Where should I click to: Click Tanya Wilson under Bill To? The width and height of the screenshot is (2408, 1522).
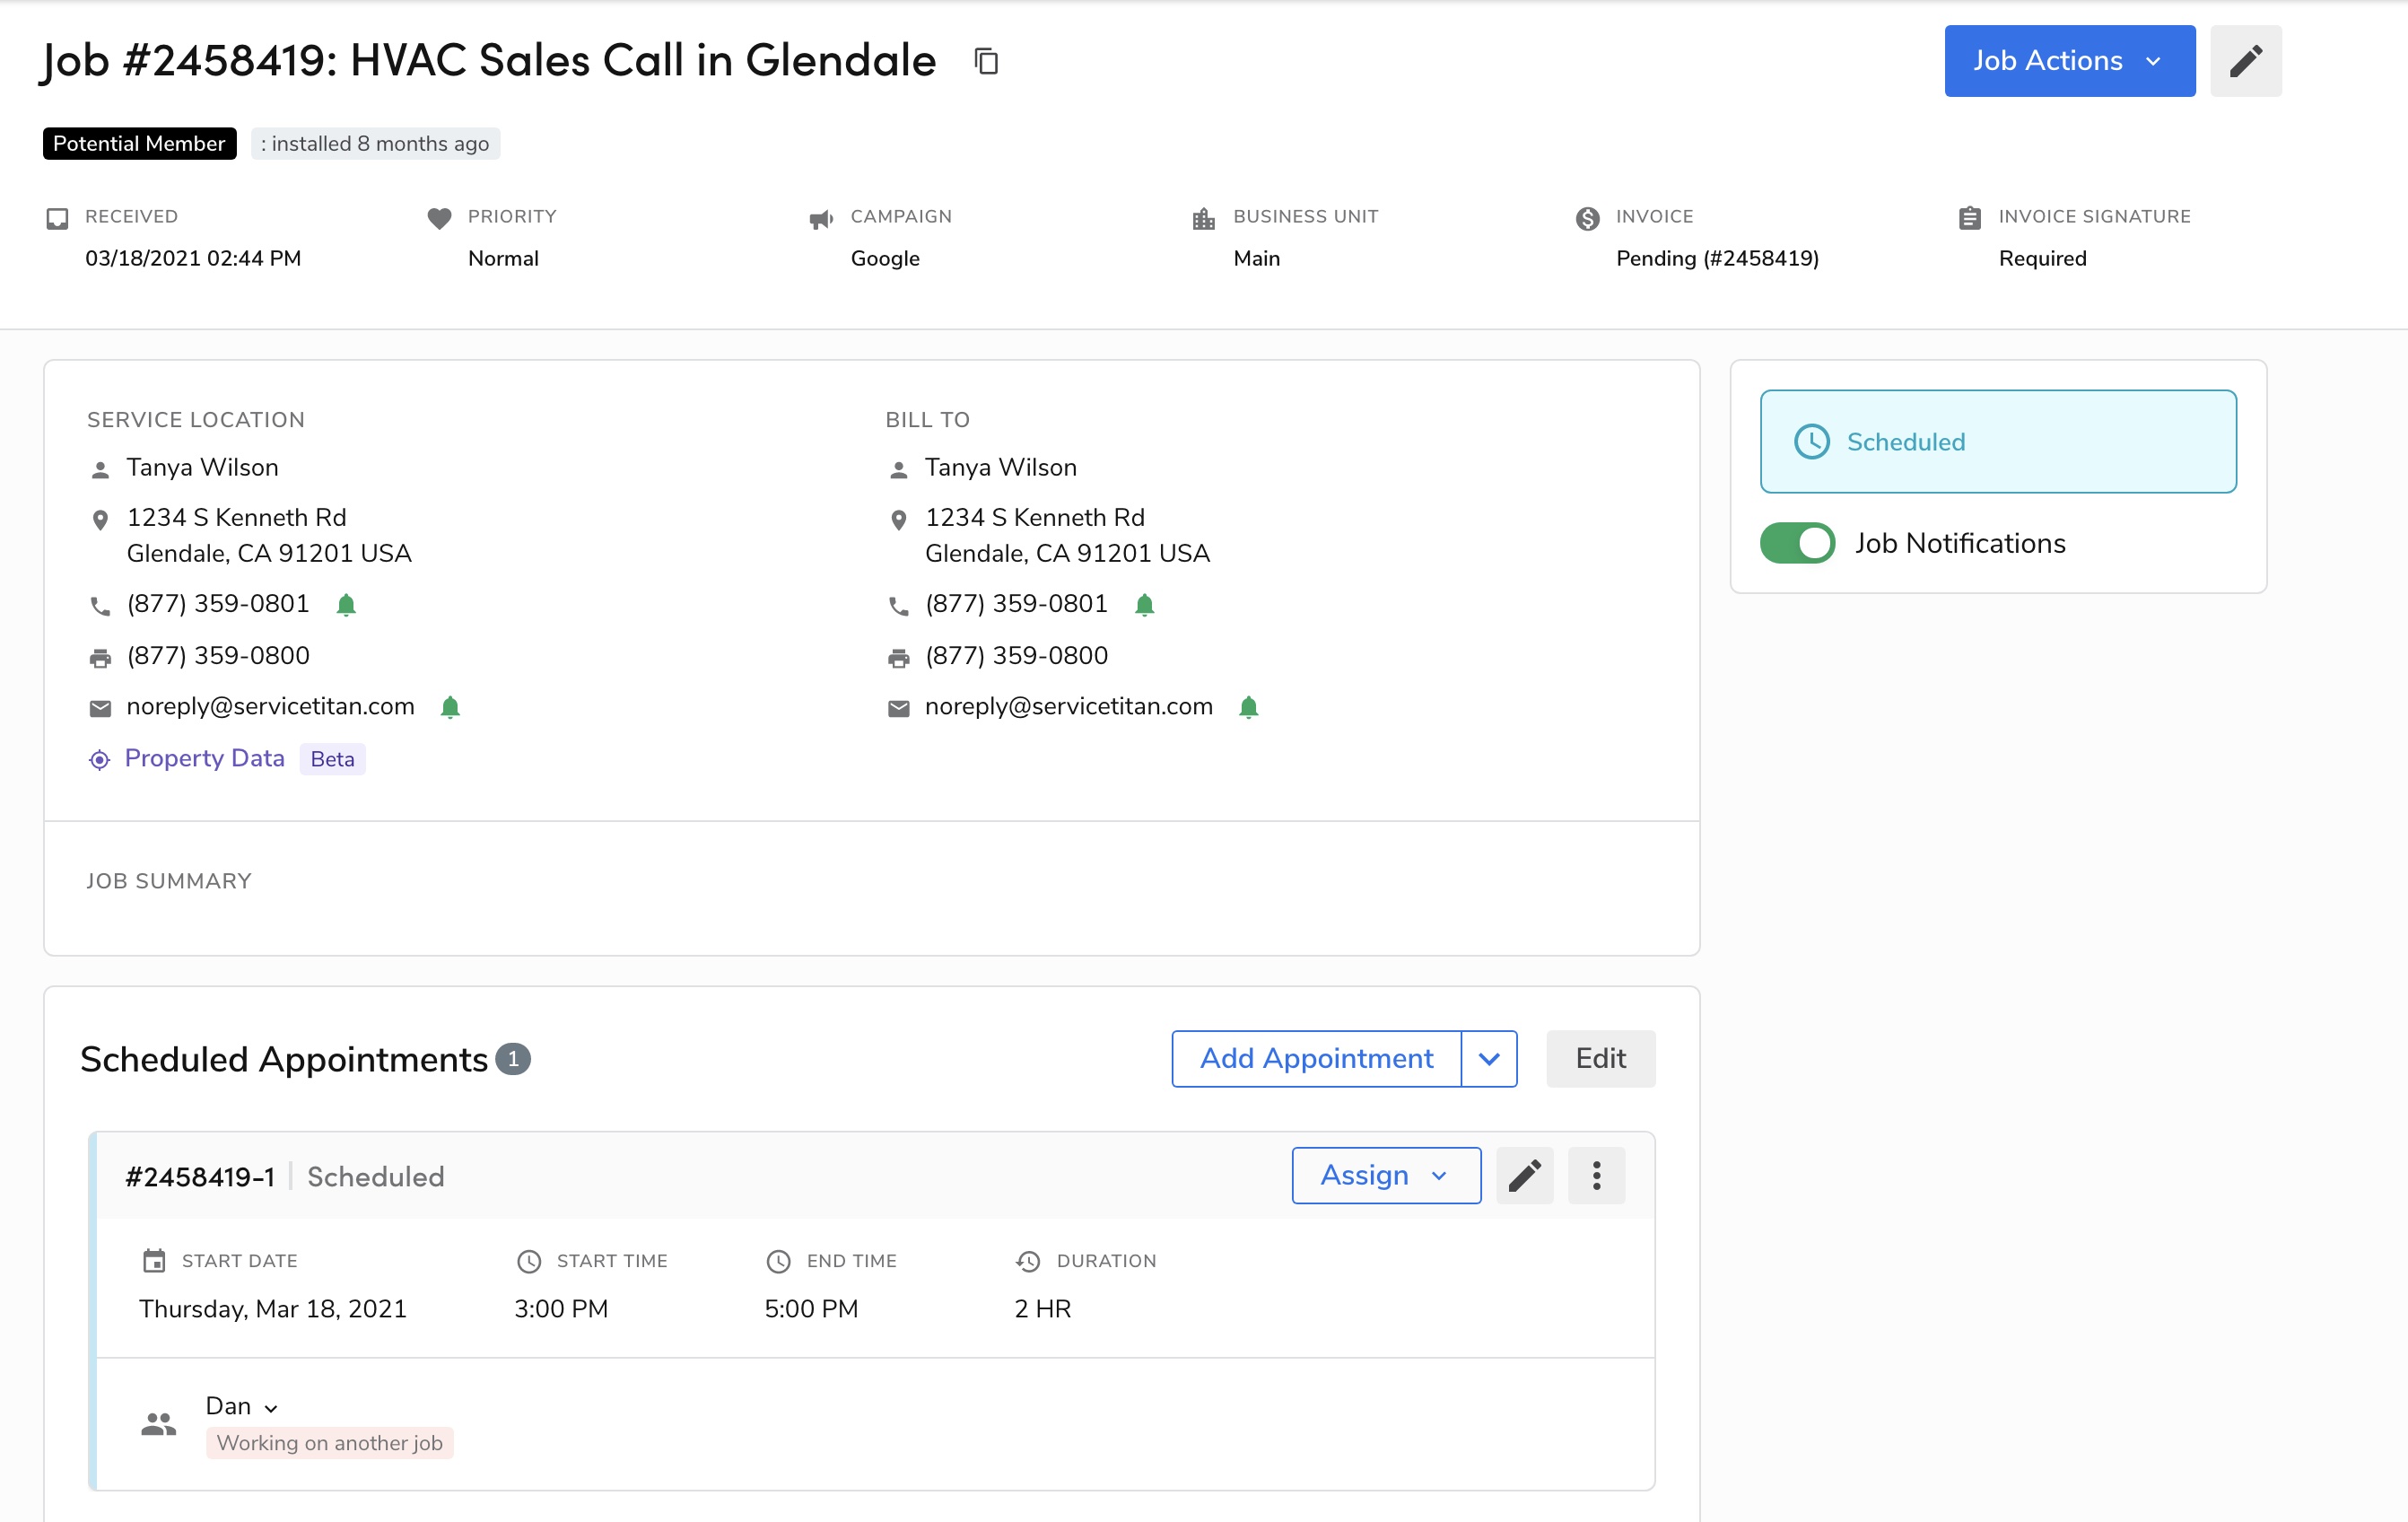pyautogui.click(x=1000, y=467)
